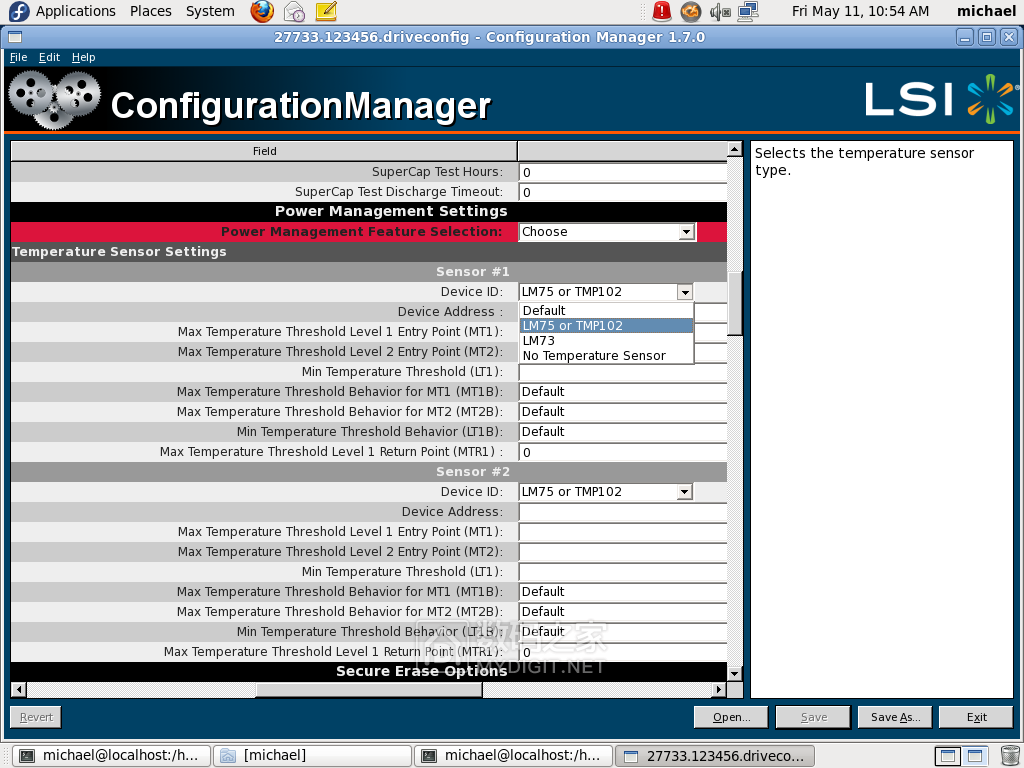Image resolution: width=1024 pixels, height=768 pixels.
Task: Click the horizontal scrollbar thumb
Action: [x=369, y=690]
